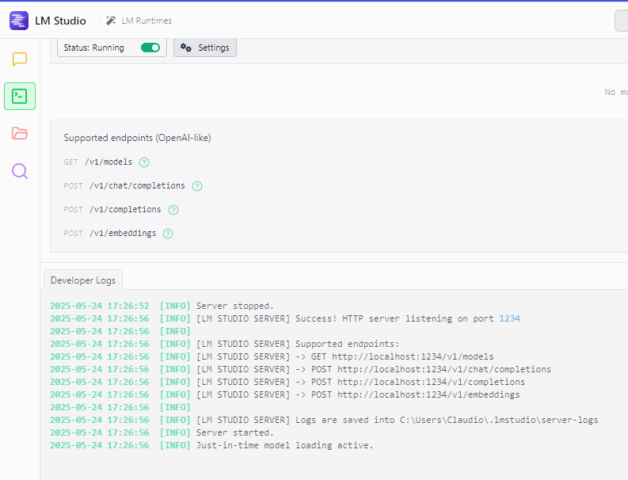Click the /v1/embeddings endpoint path text

pyautogui.click(x=123, y=233)
